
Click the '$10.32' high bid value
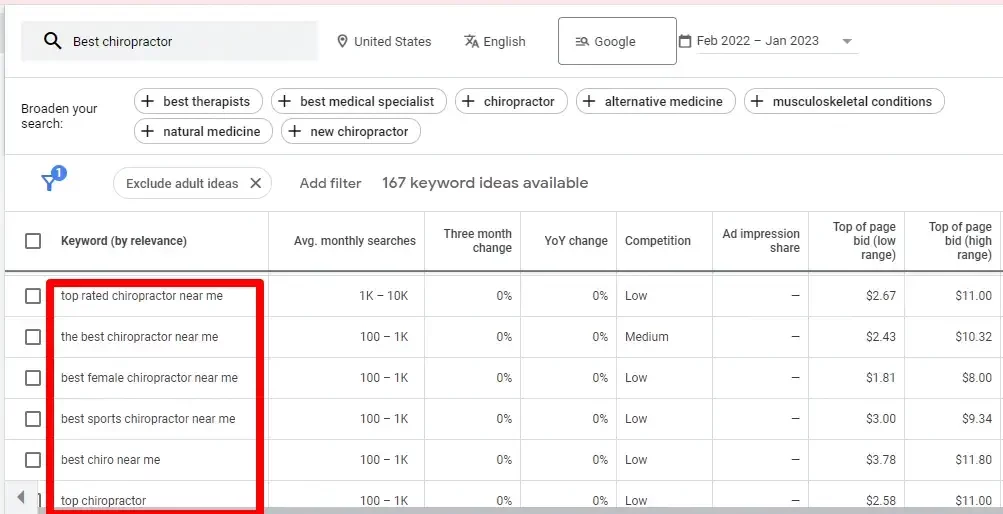pos(974,337)
